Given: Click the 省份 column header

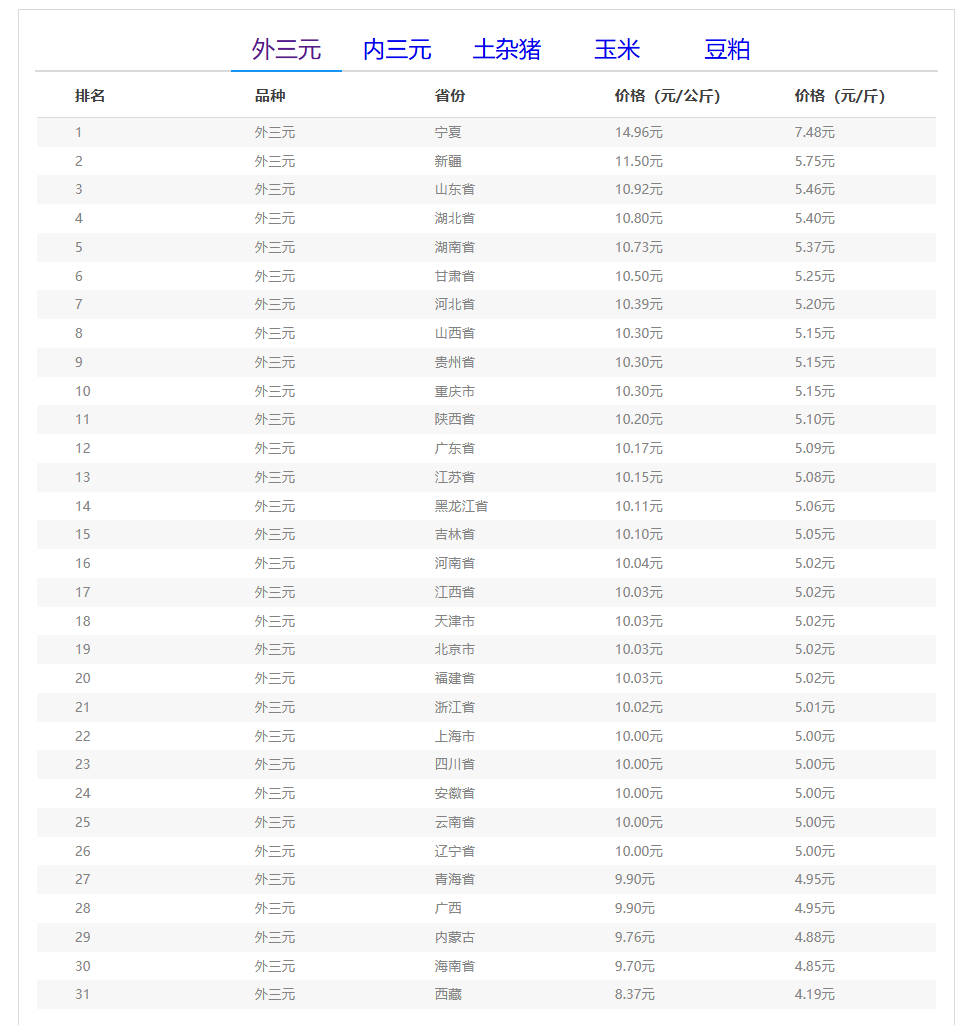Looking at the screenshot, I should tap(450, 96).
